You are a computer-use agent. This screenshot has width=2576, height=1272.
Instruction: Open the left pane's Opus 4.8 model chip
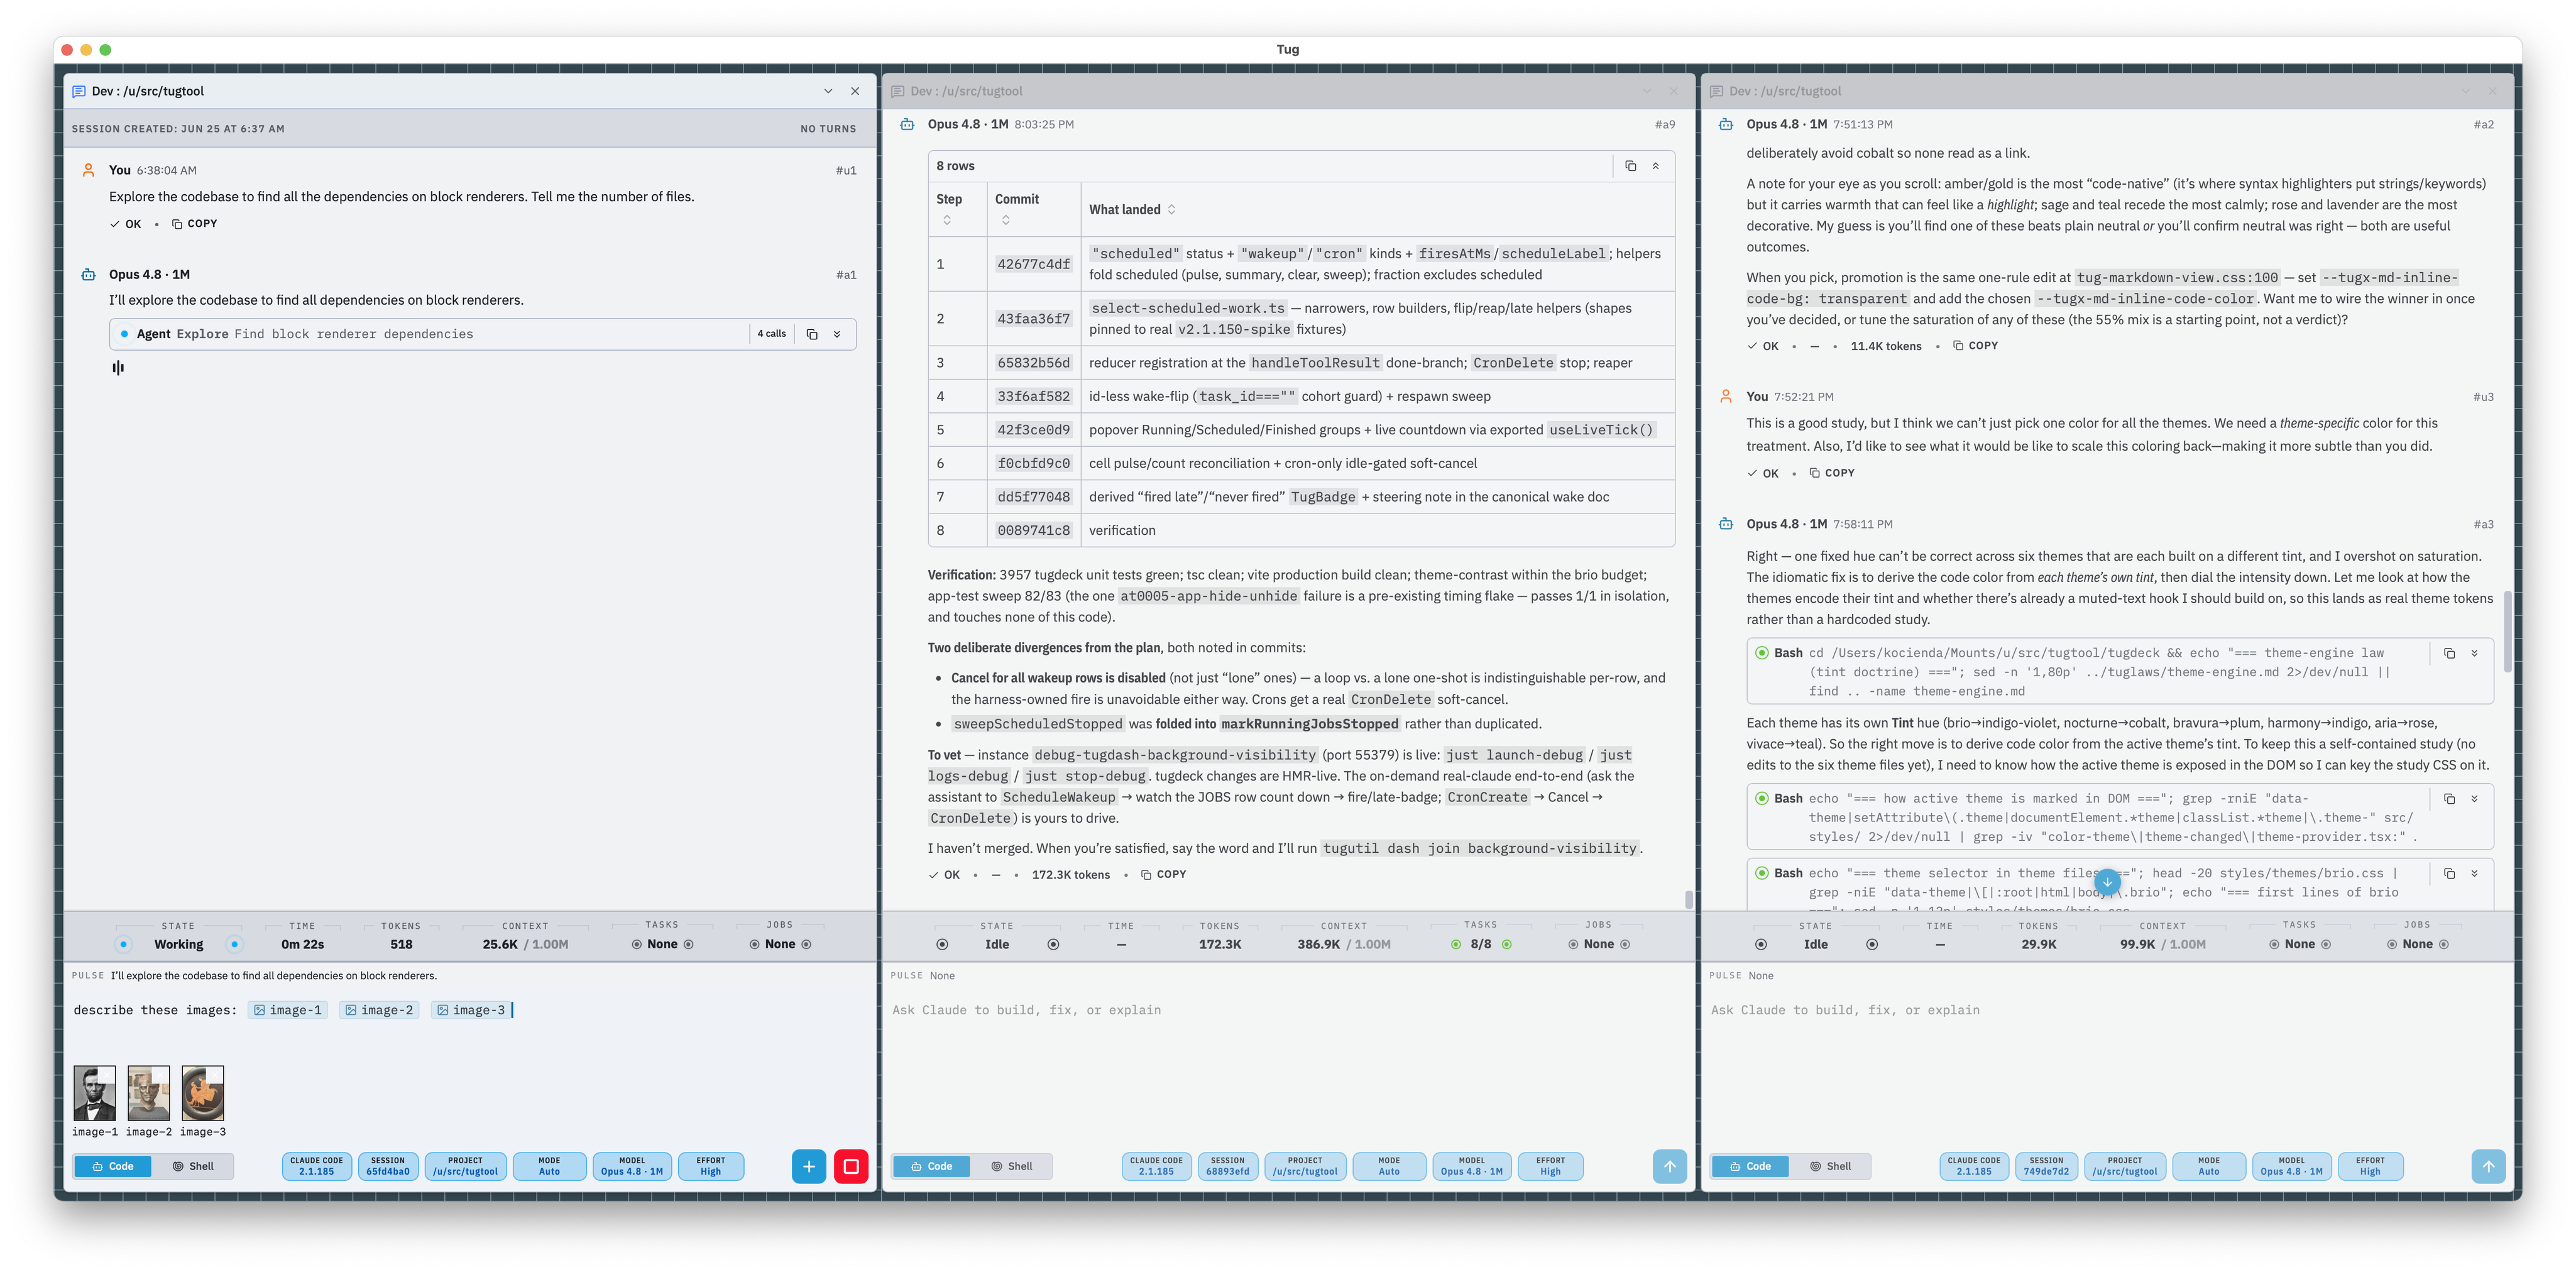632,1166
